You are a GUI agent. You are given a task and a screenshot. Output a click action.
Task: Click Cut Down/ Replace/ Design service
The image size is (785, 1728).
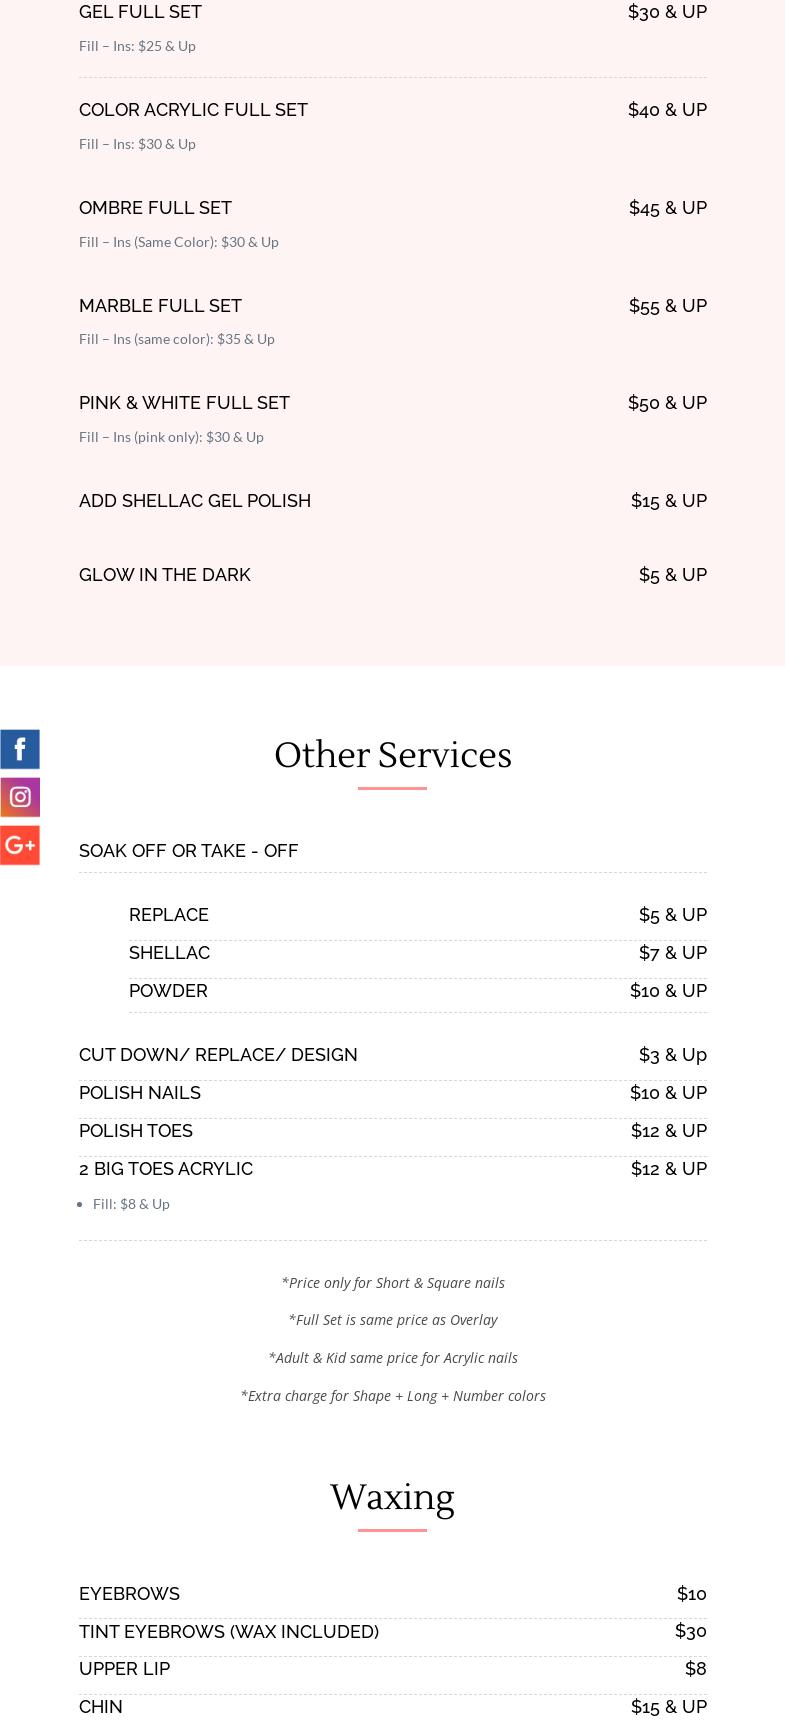218,1054
